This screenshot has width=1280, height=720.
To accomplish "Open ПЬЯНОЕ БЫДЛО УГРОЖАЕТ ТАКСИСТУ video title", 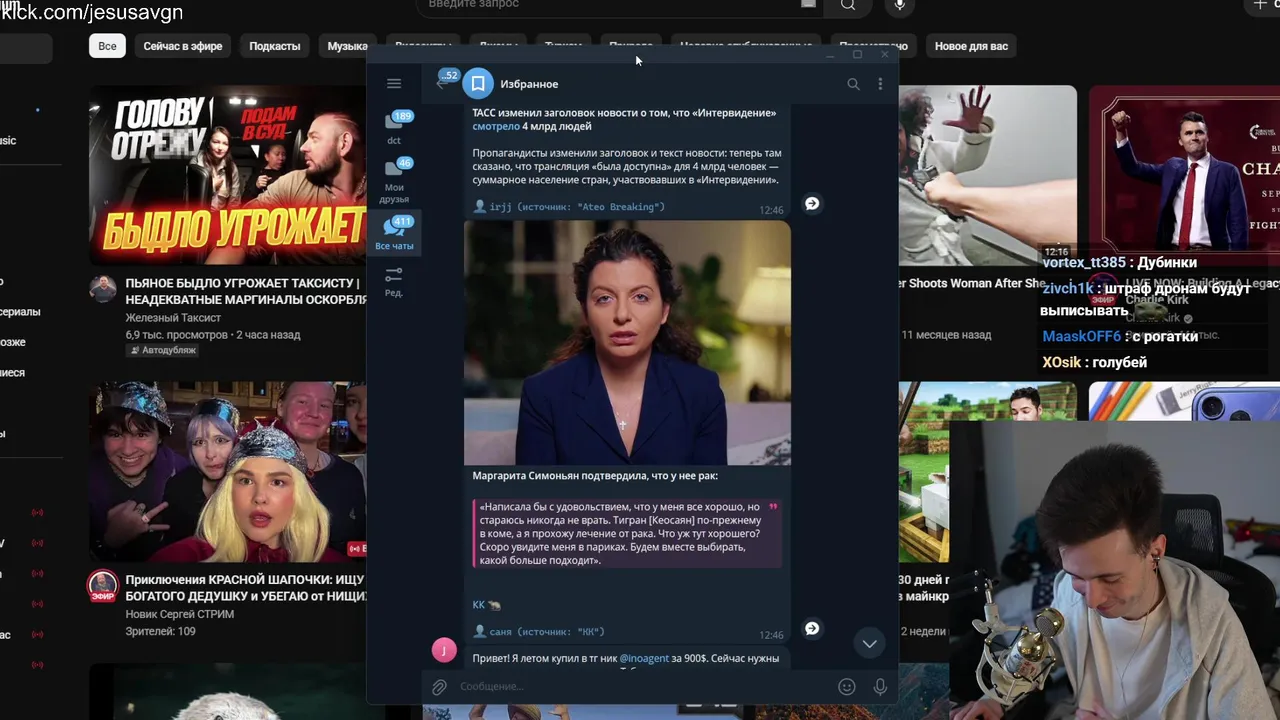I will 245,291.
